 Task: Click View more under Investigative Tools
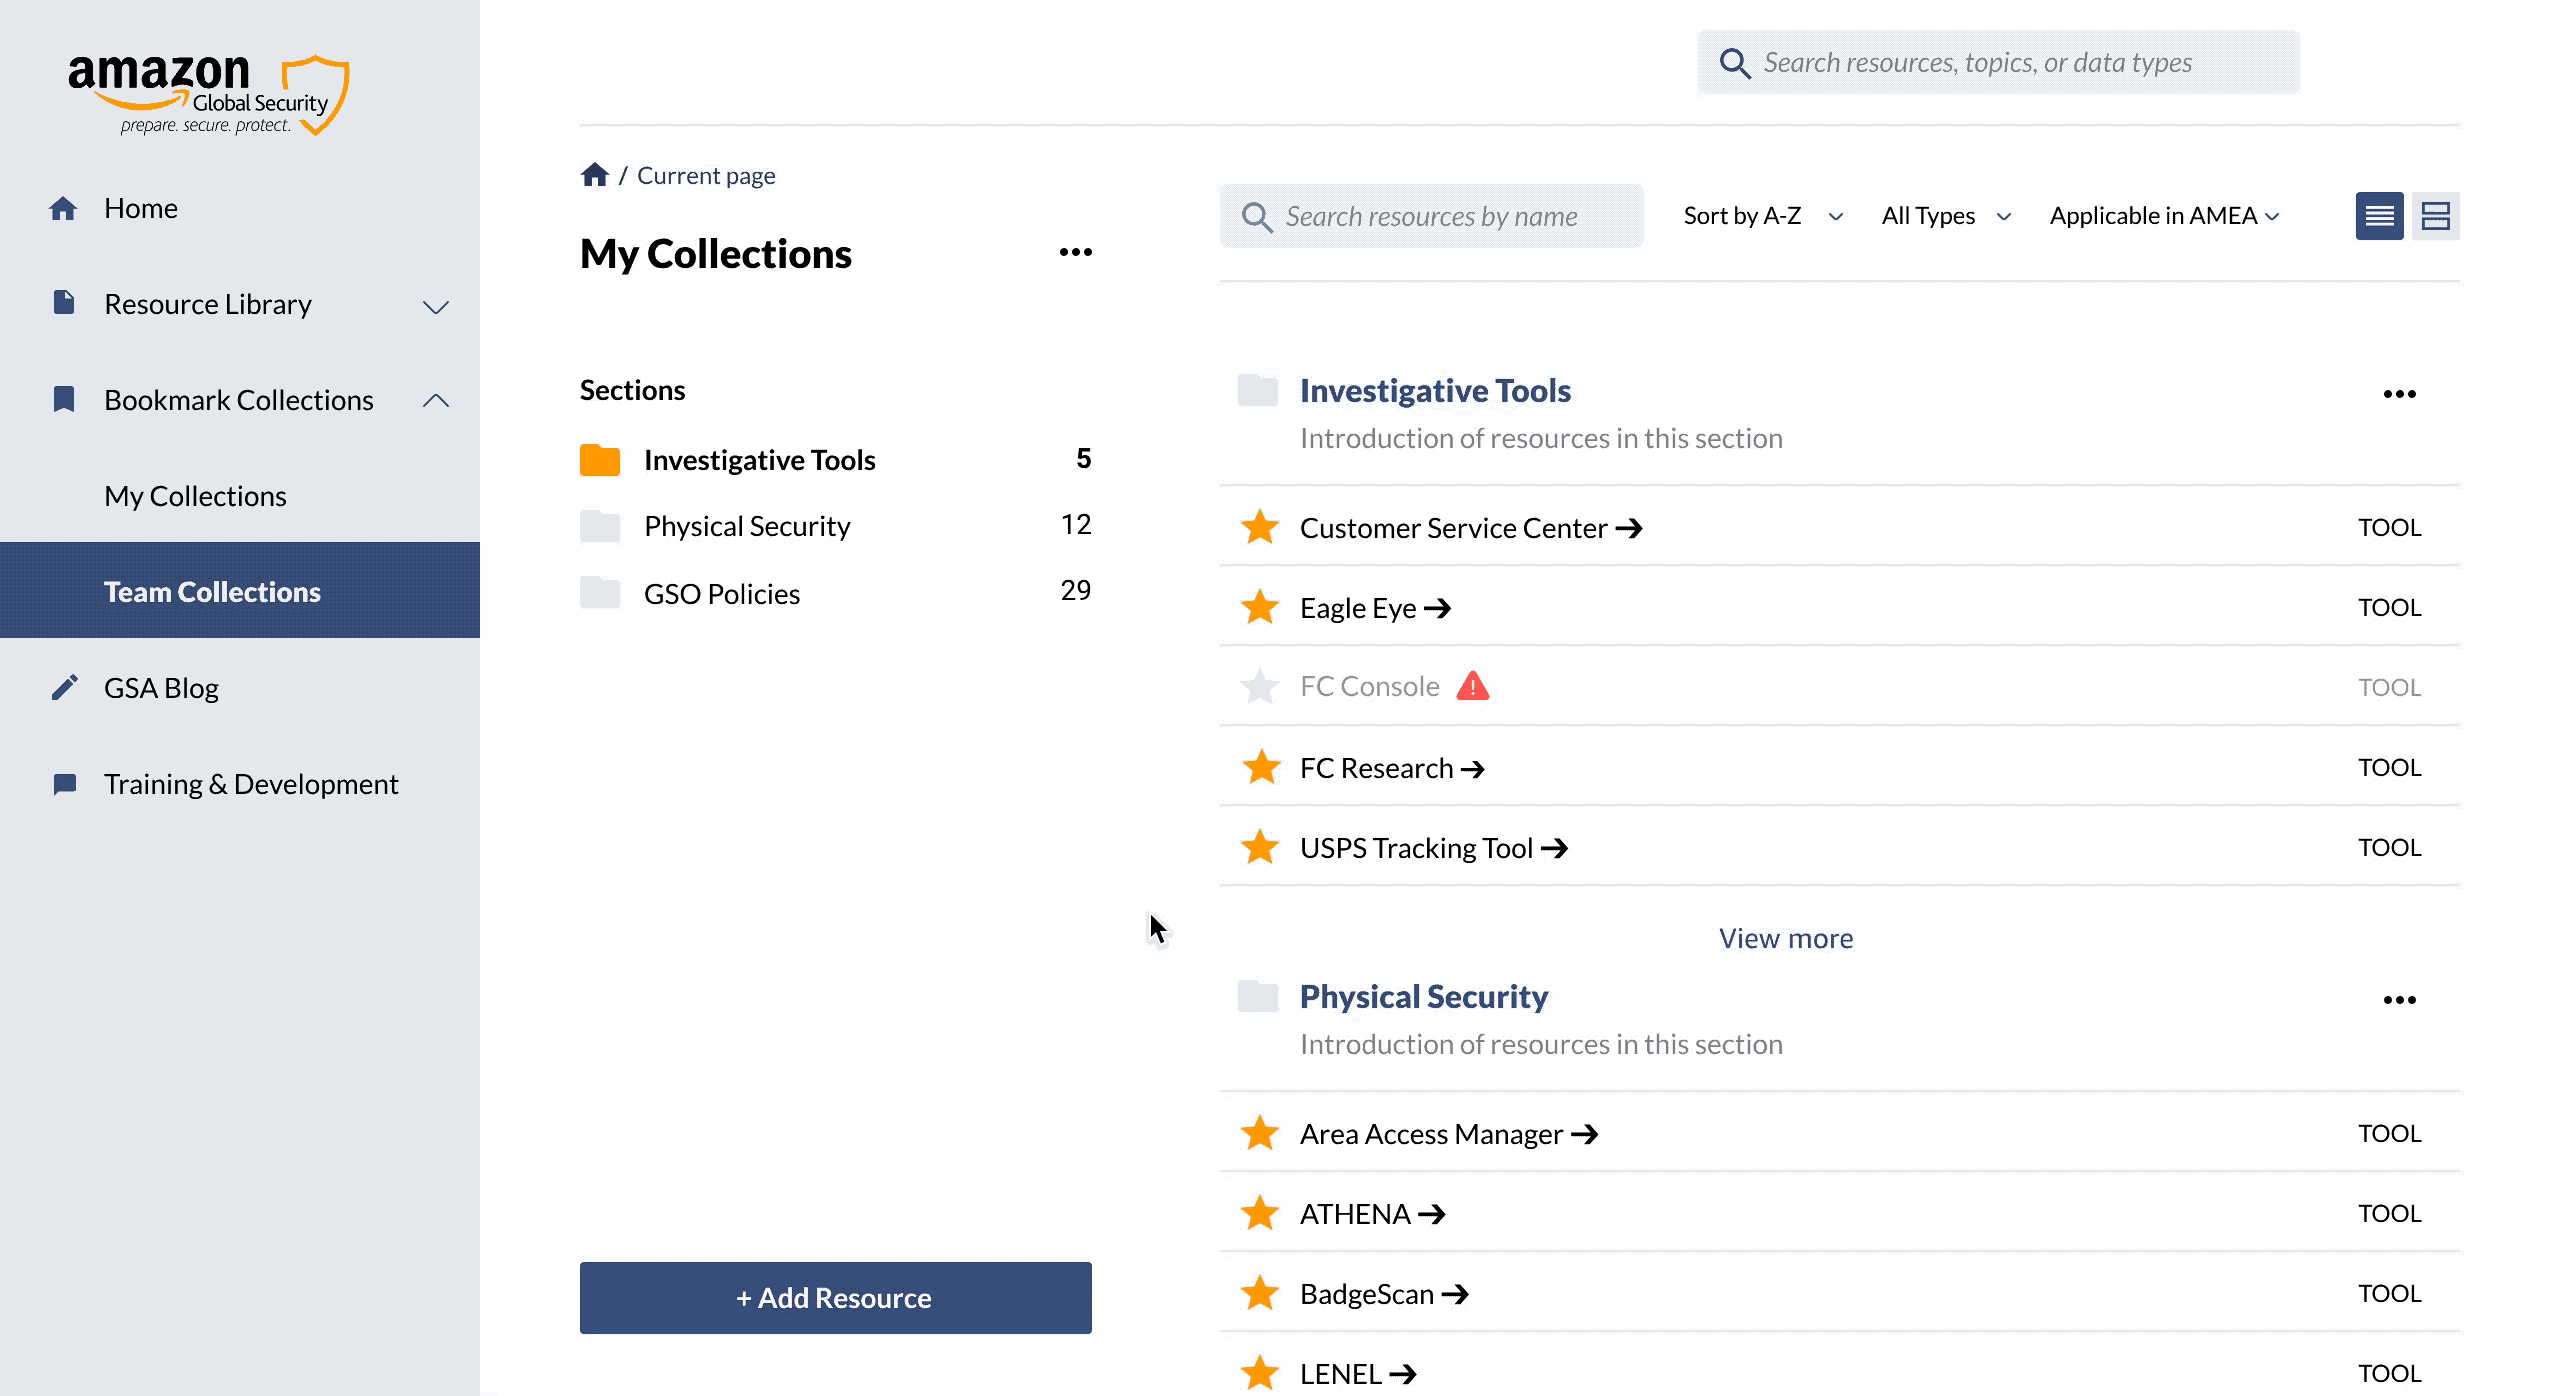tap(1786, 938)
